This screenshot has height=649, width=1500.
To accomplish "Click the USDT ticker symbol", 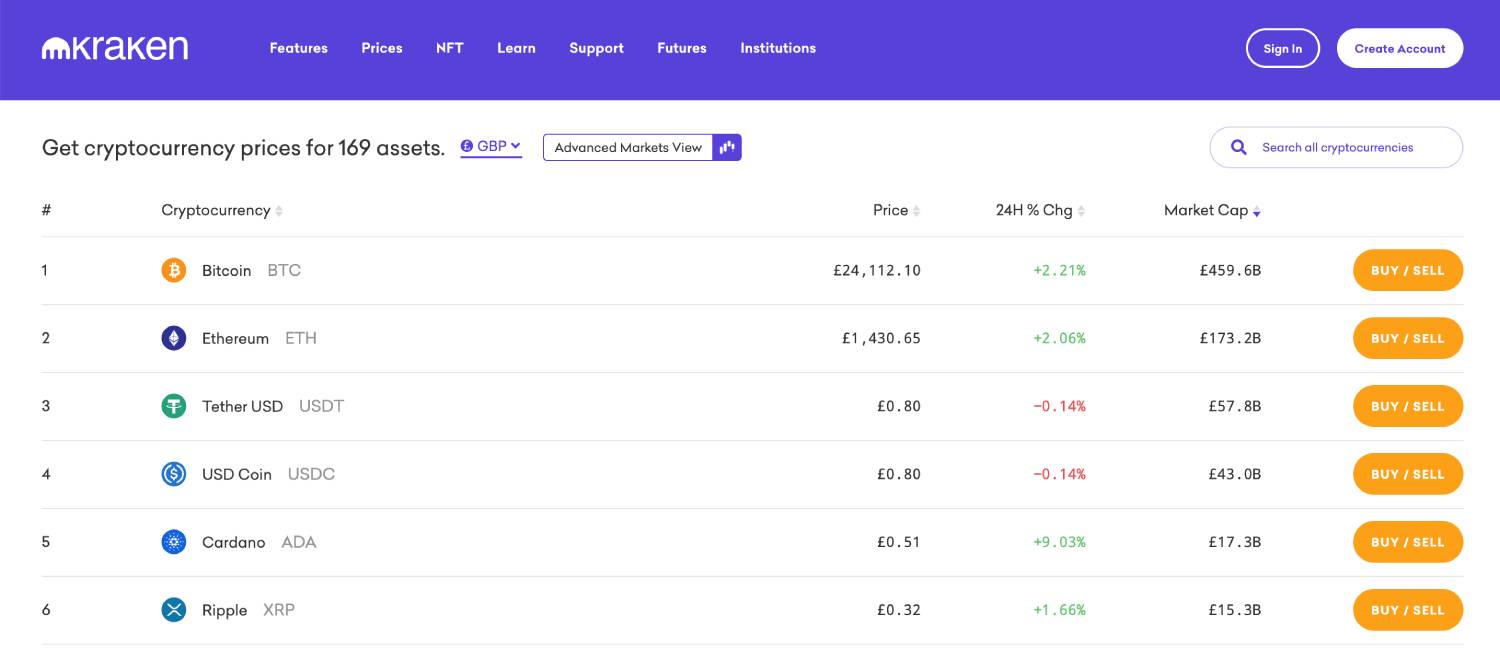I will (321, 406).
